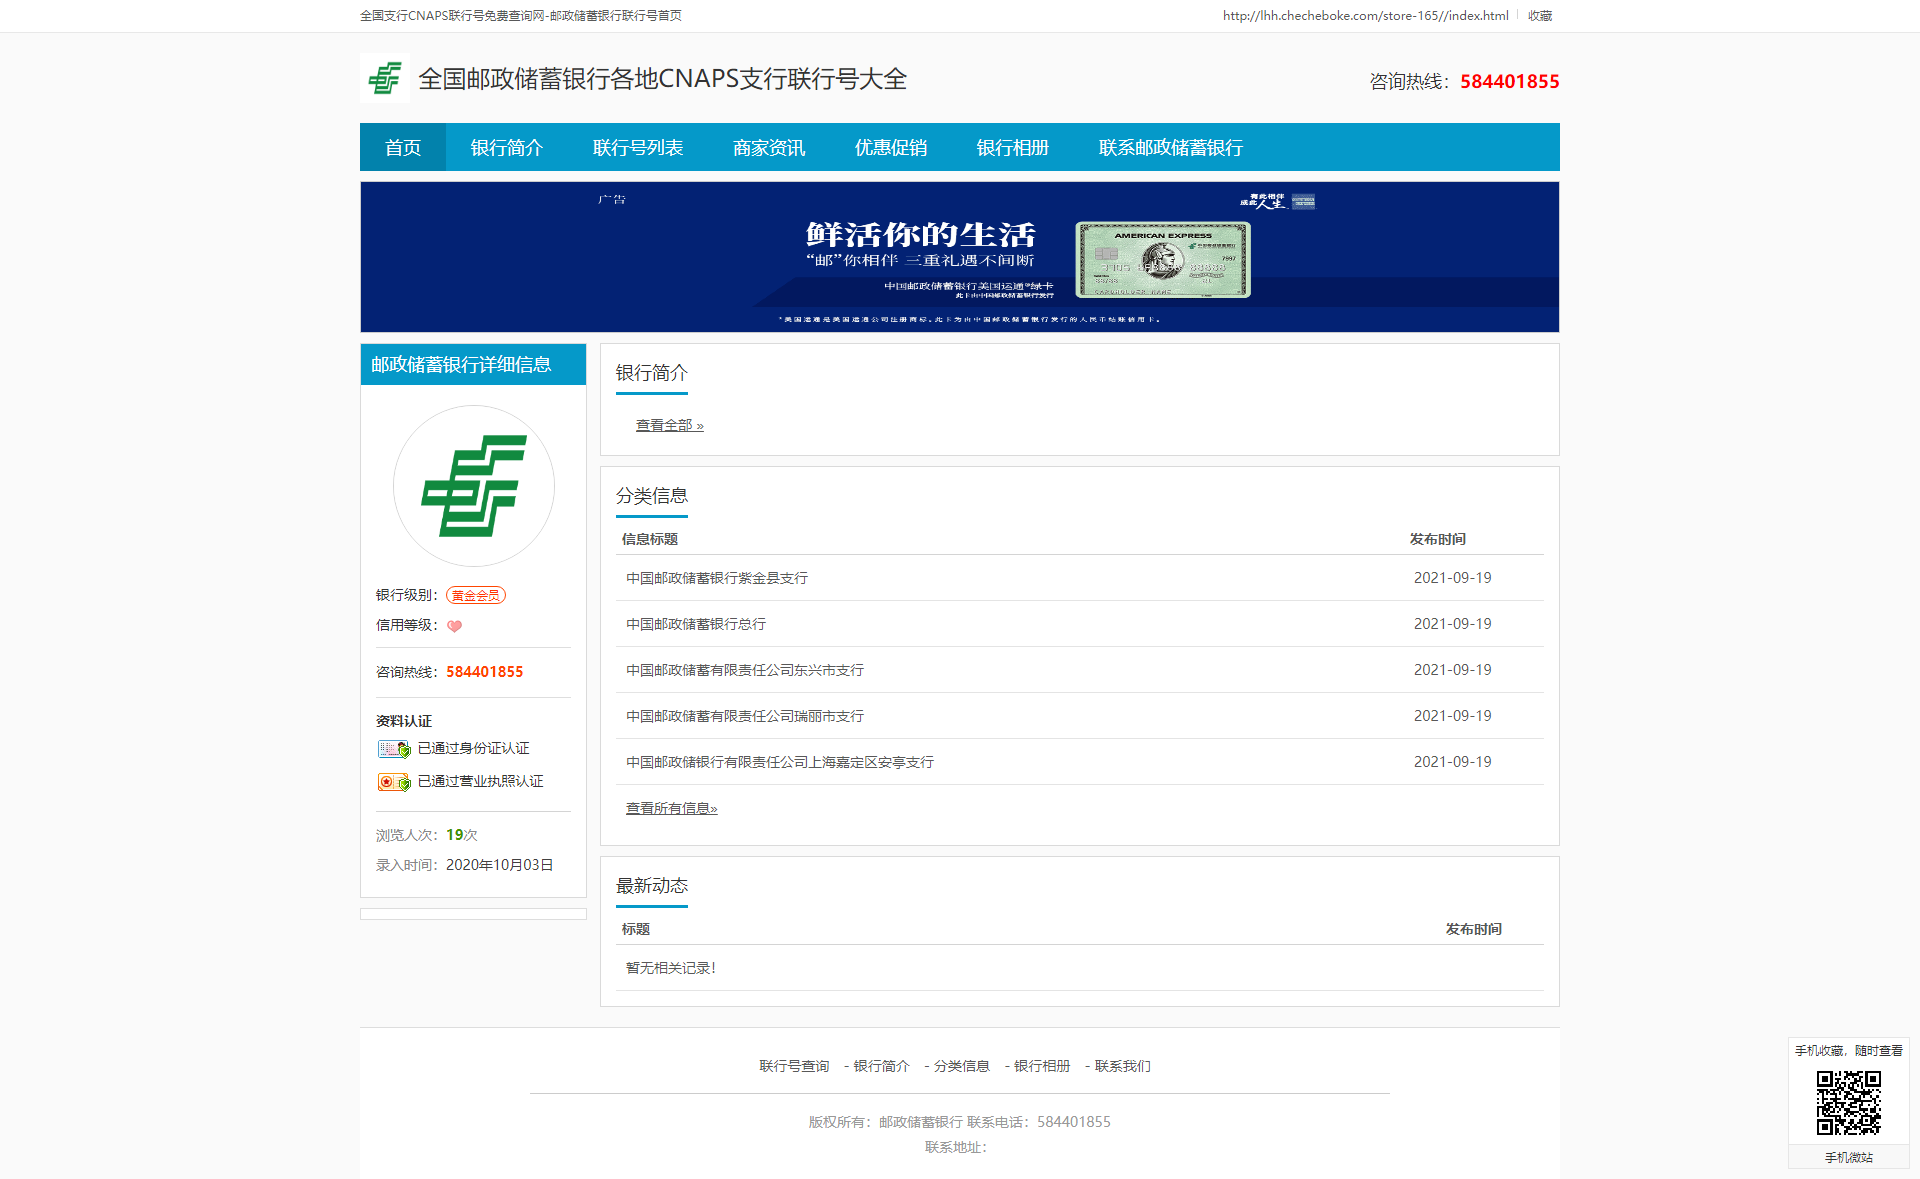Click the view count 19次
The height and width of the screenshot is (1179, 1920).
462,835
